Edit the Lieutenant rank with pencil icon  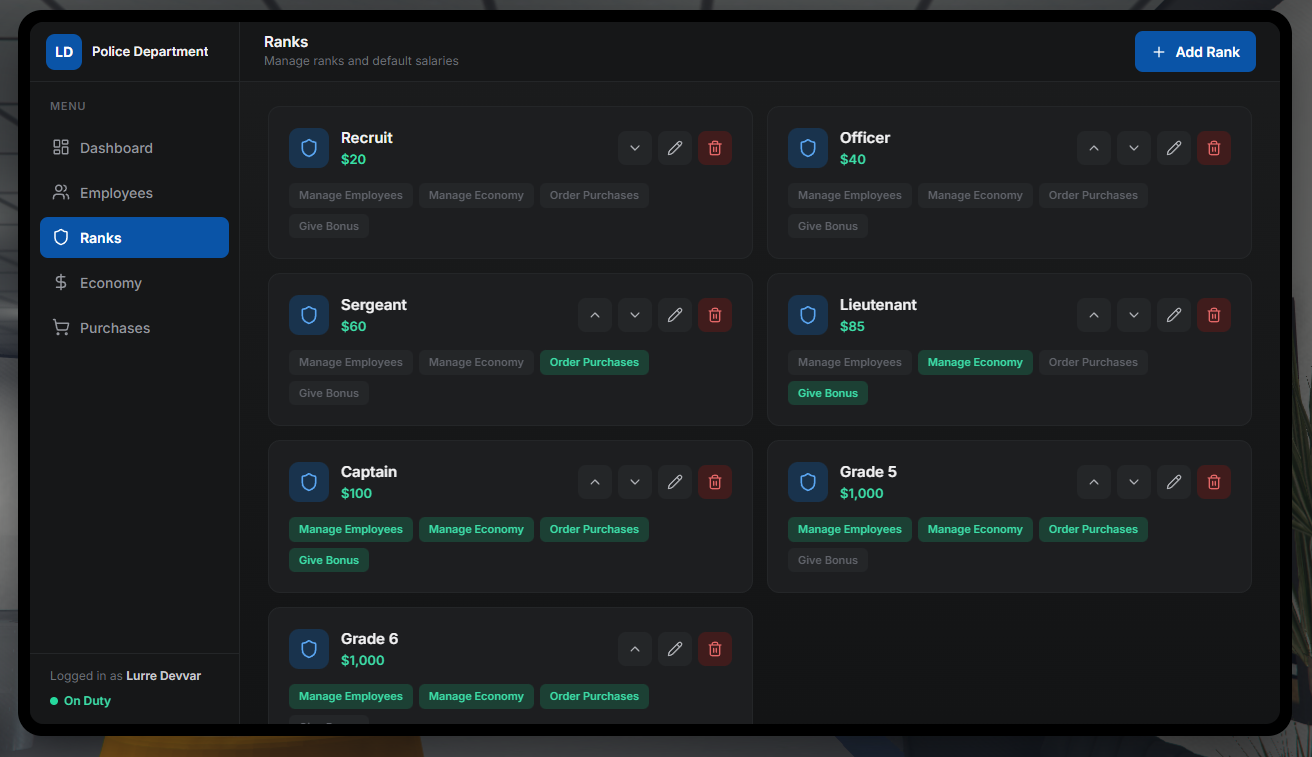click(x=1174, y=315)
